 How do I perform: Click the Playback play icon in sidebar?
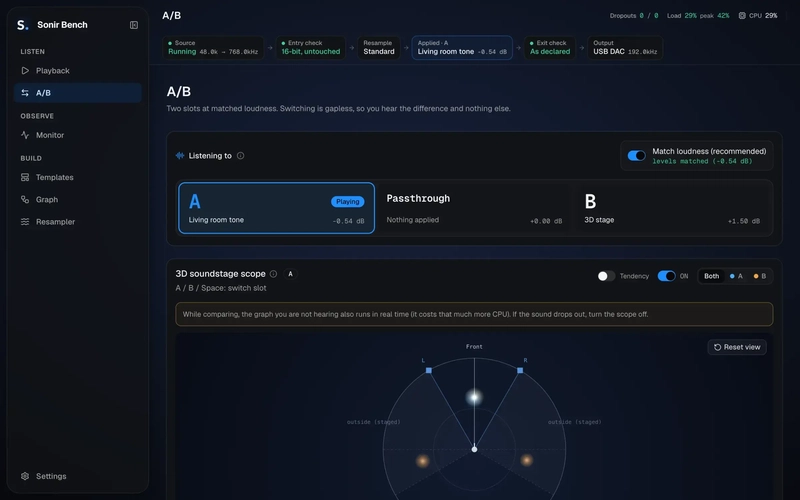click(25, 70)
